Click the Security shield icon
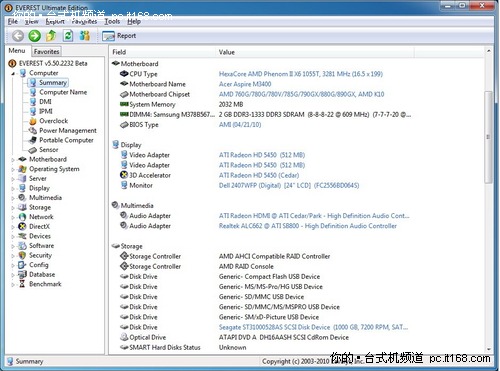 point(22,255)
